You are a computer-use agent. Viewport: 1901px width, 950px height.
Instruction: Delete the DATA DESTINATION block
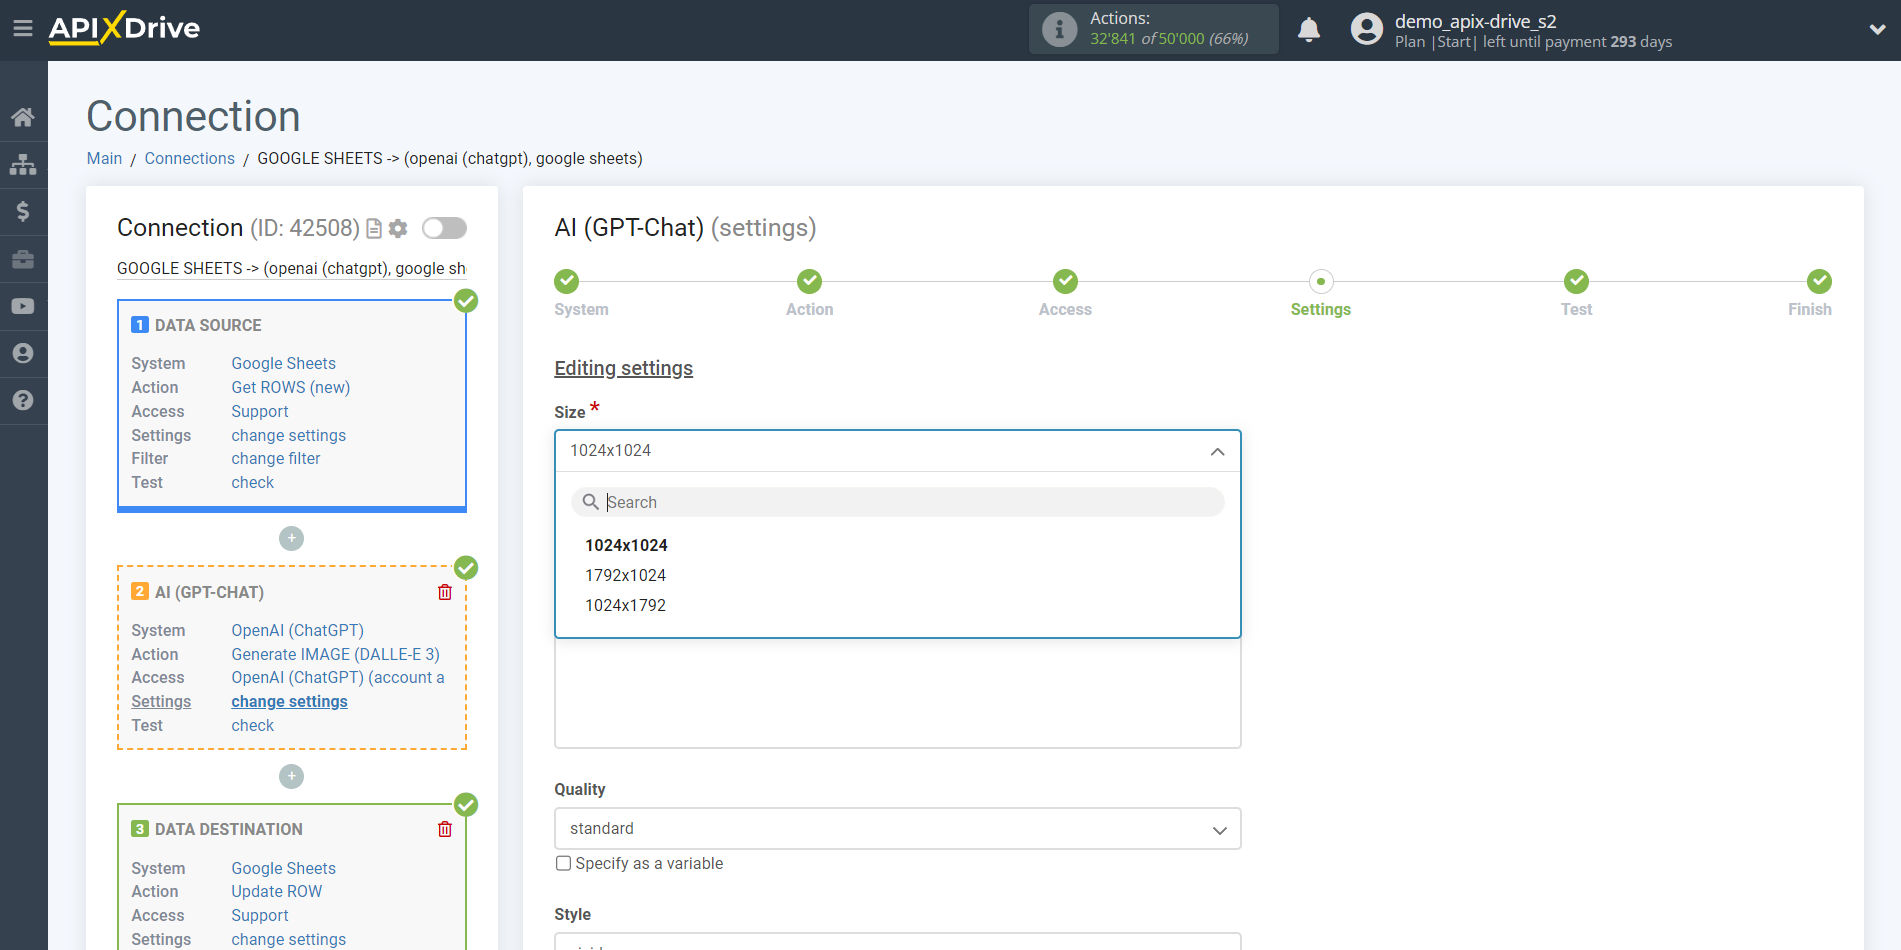point(445,829)
